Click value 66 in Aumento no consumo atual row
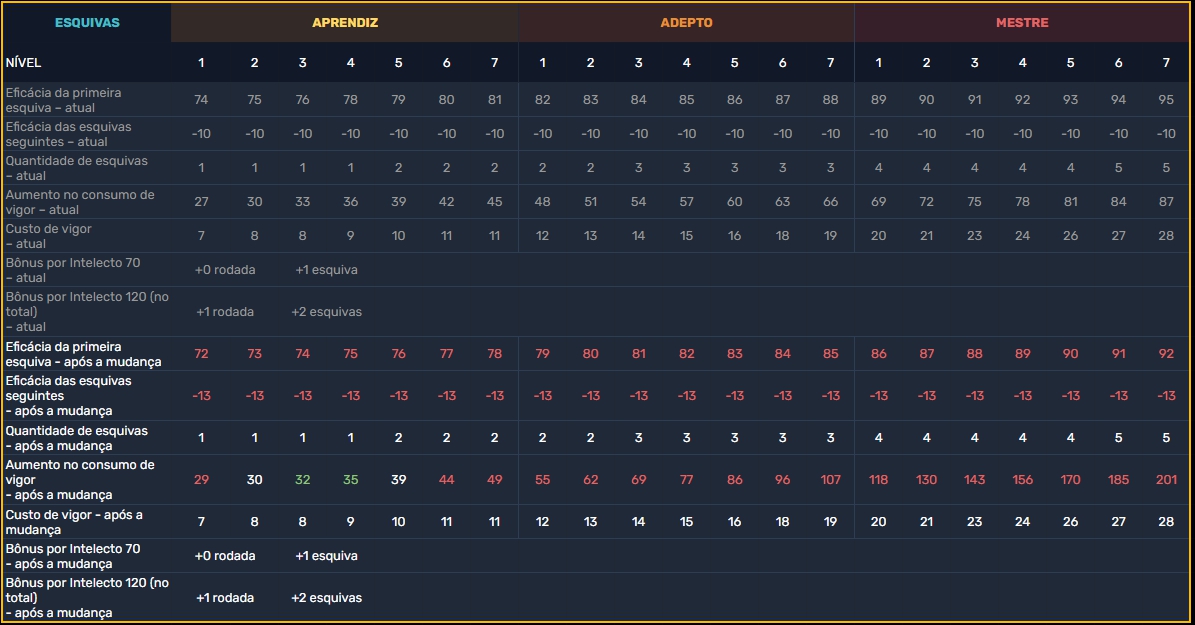1195x625 pixels. click(x=830, y=202)
